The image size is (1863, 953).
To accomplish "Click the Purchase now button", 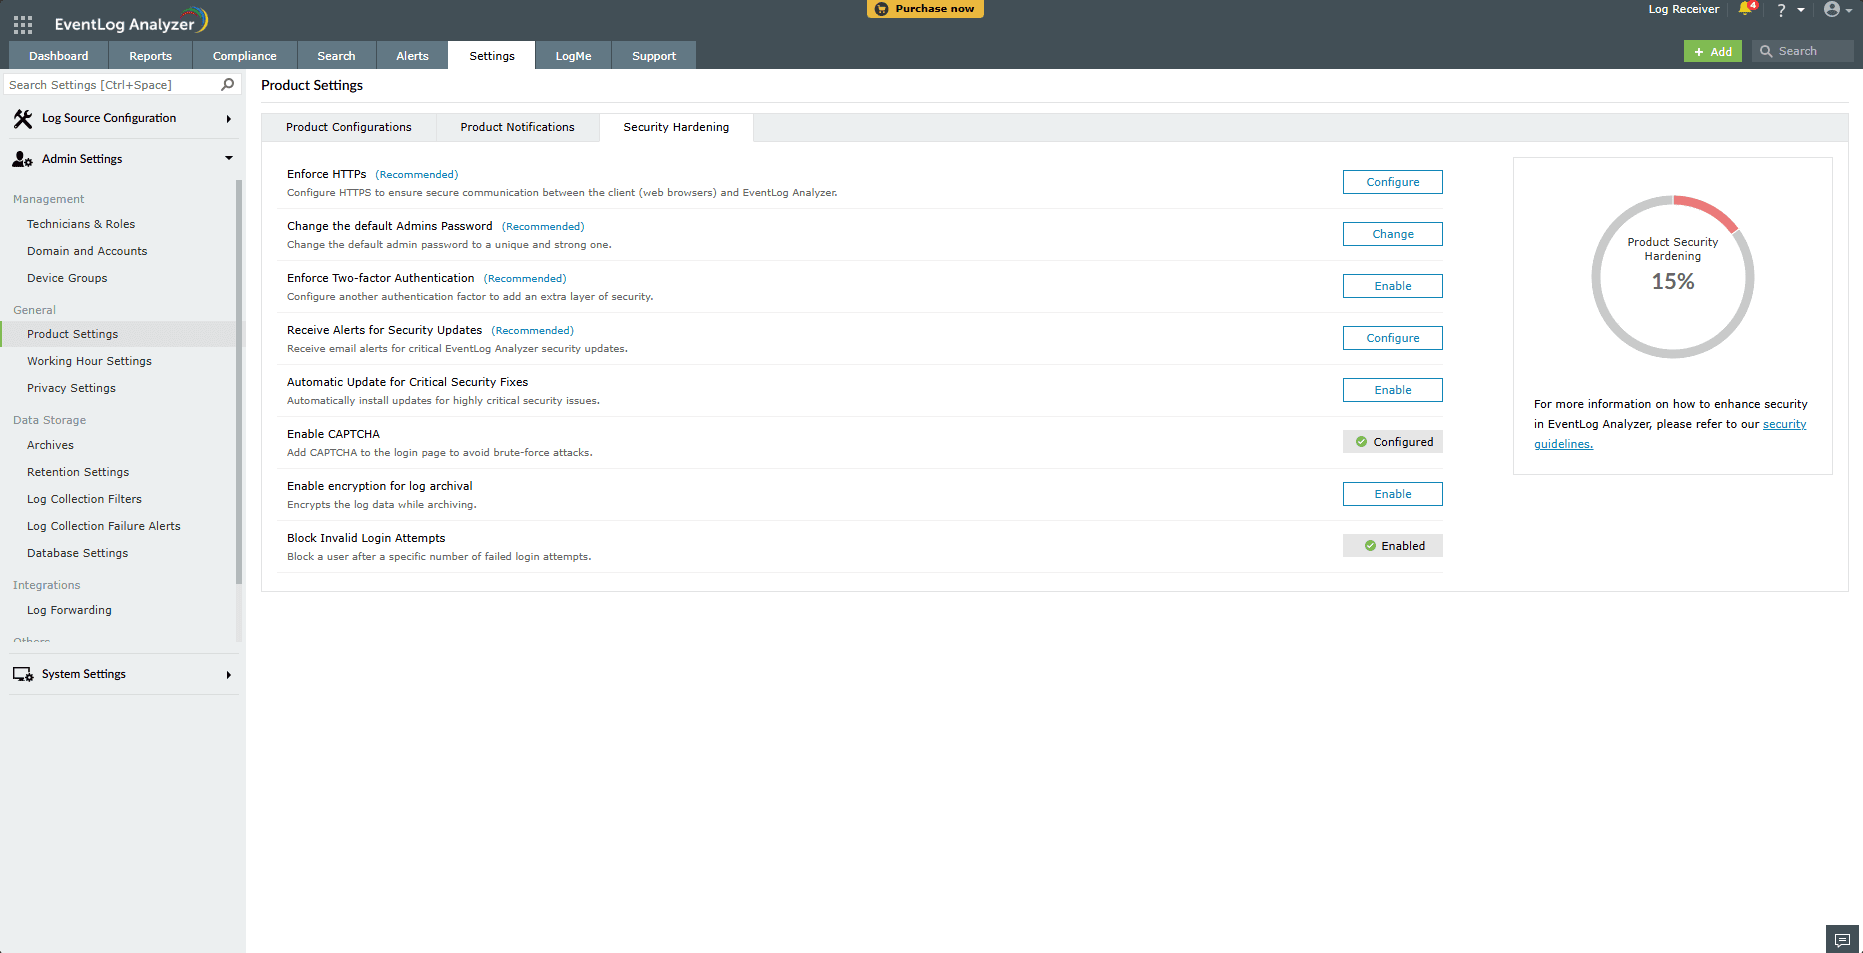I will 925,9.
